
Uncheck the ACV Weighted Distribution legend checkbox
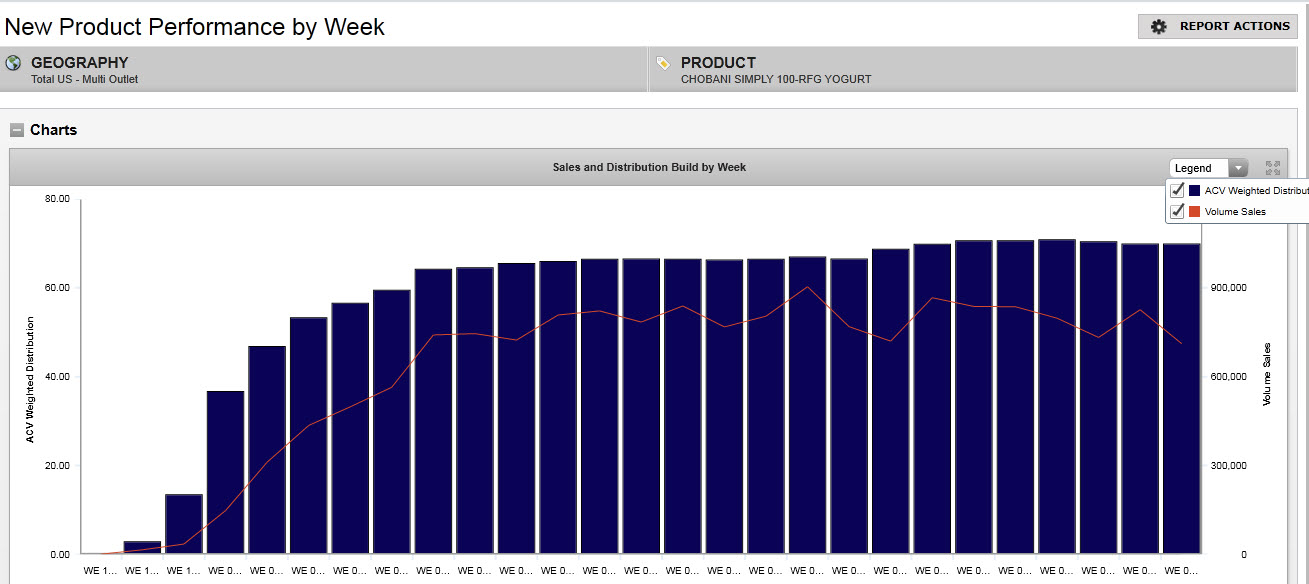[x=1178, y=190]
